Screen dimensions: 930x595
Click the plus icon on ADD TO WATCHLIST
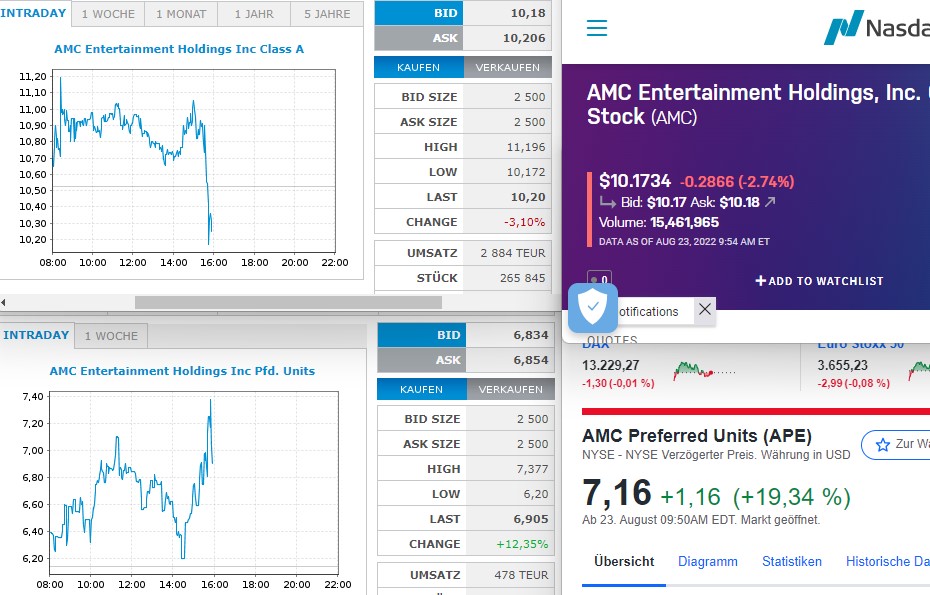(x=761, y=281)
